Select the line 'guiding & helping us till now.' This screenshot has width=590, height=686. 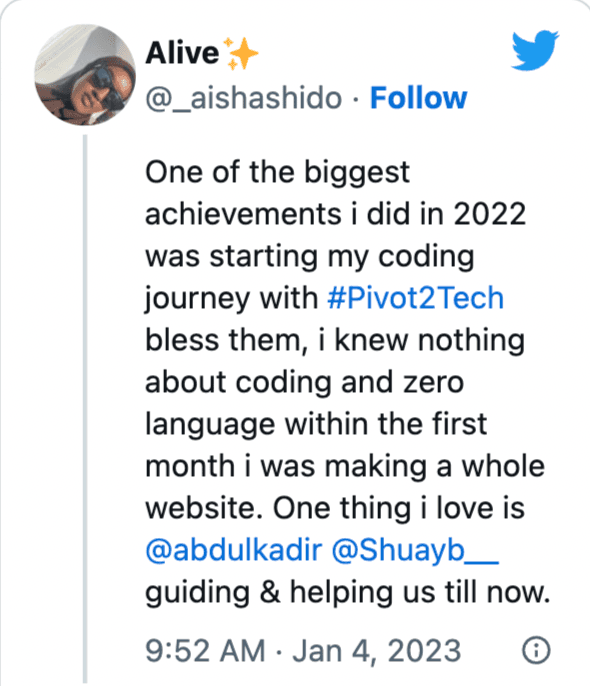pyautogui.click(x=348, y=593)
